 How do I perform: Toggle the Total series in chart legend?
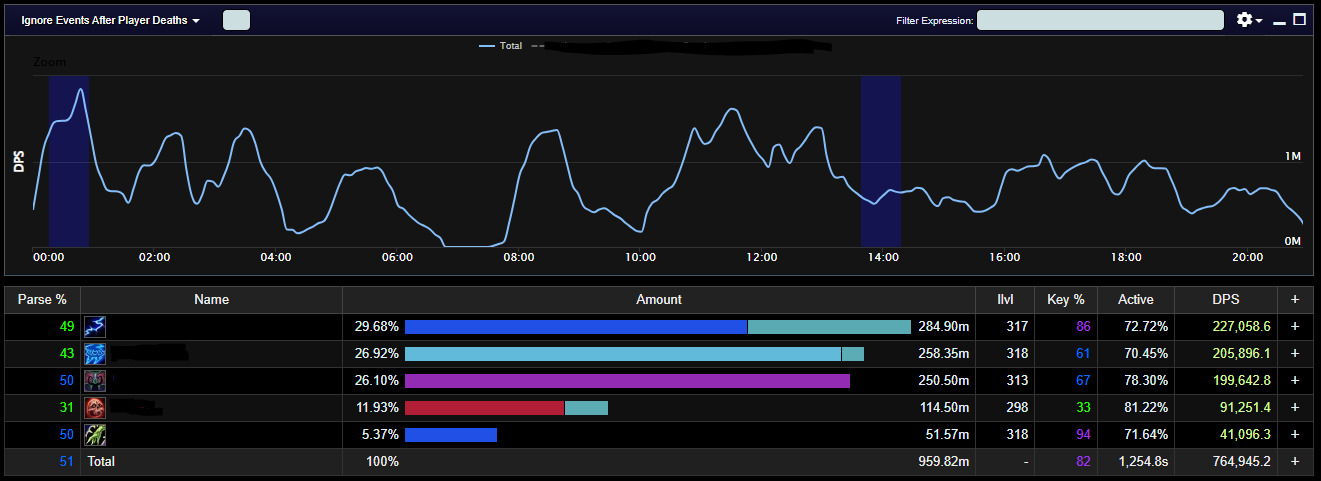[x=500, y=46]
